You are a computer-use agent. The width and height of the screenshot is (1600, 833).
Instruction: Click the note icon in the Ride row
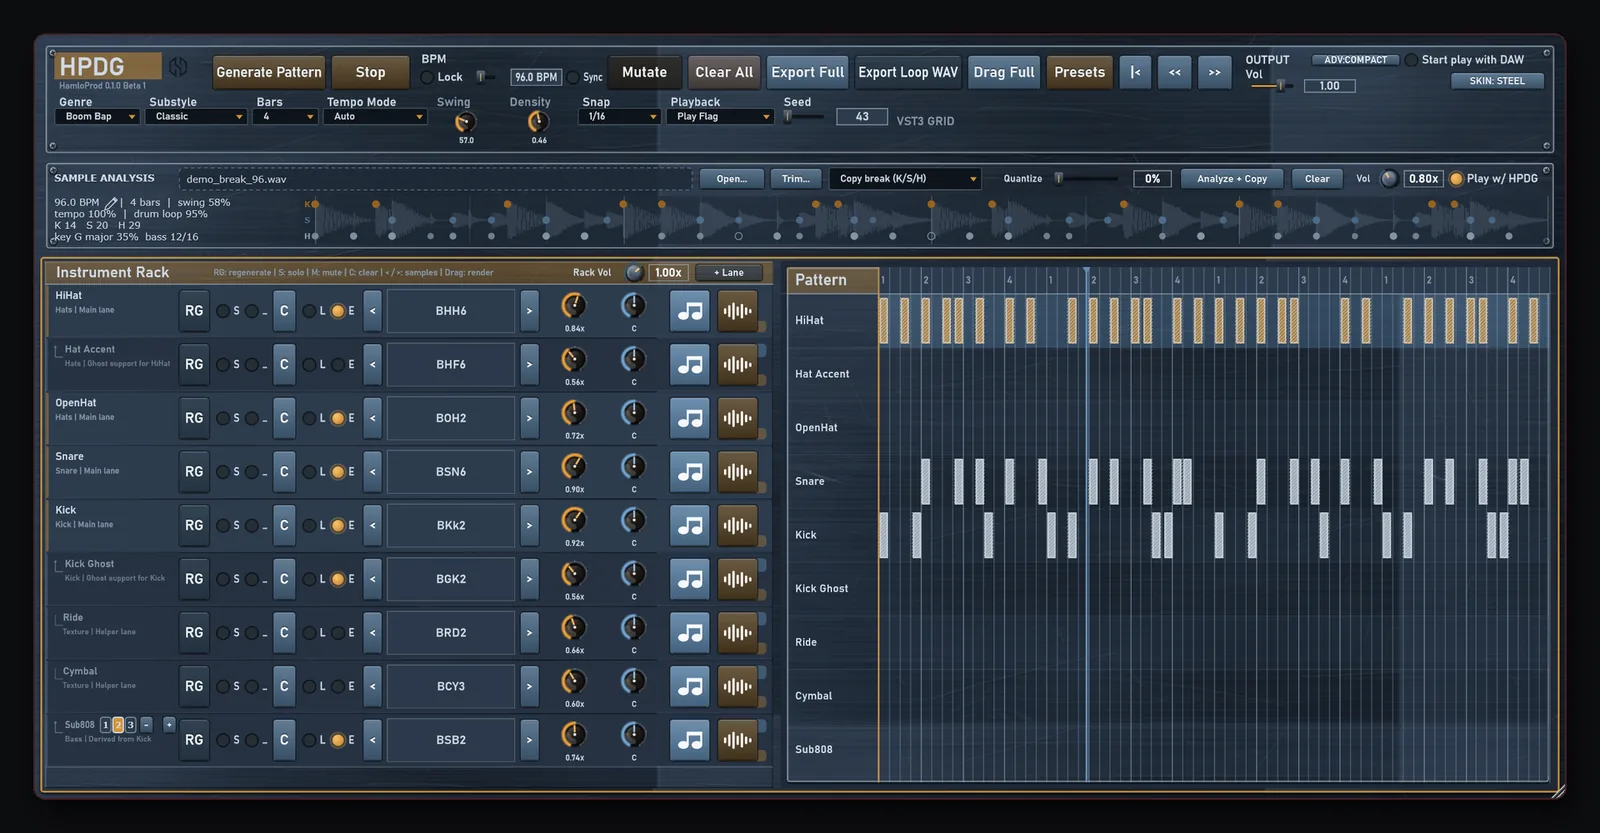tap(690, 633)
